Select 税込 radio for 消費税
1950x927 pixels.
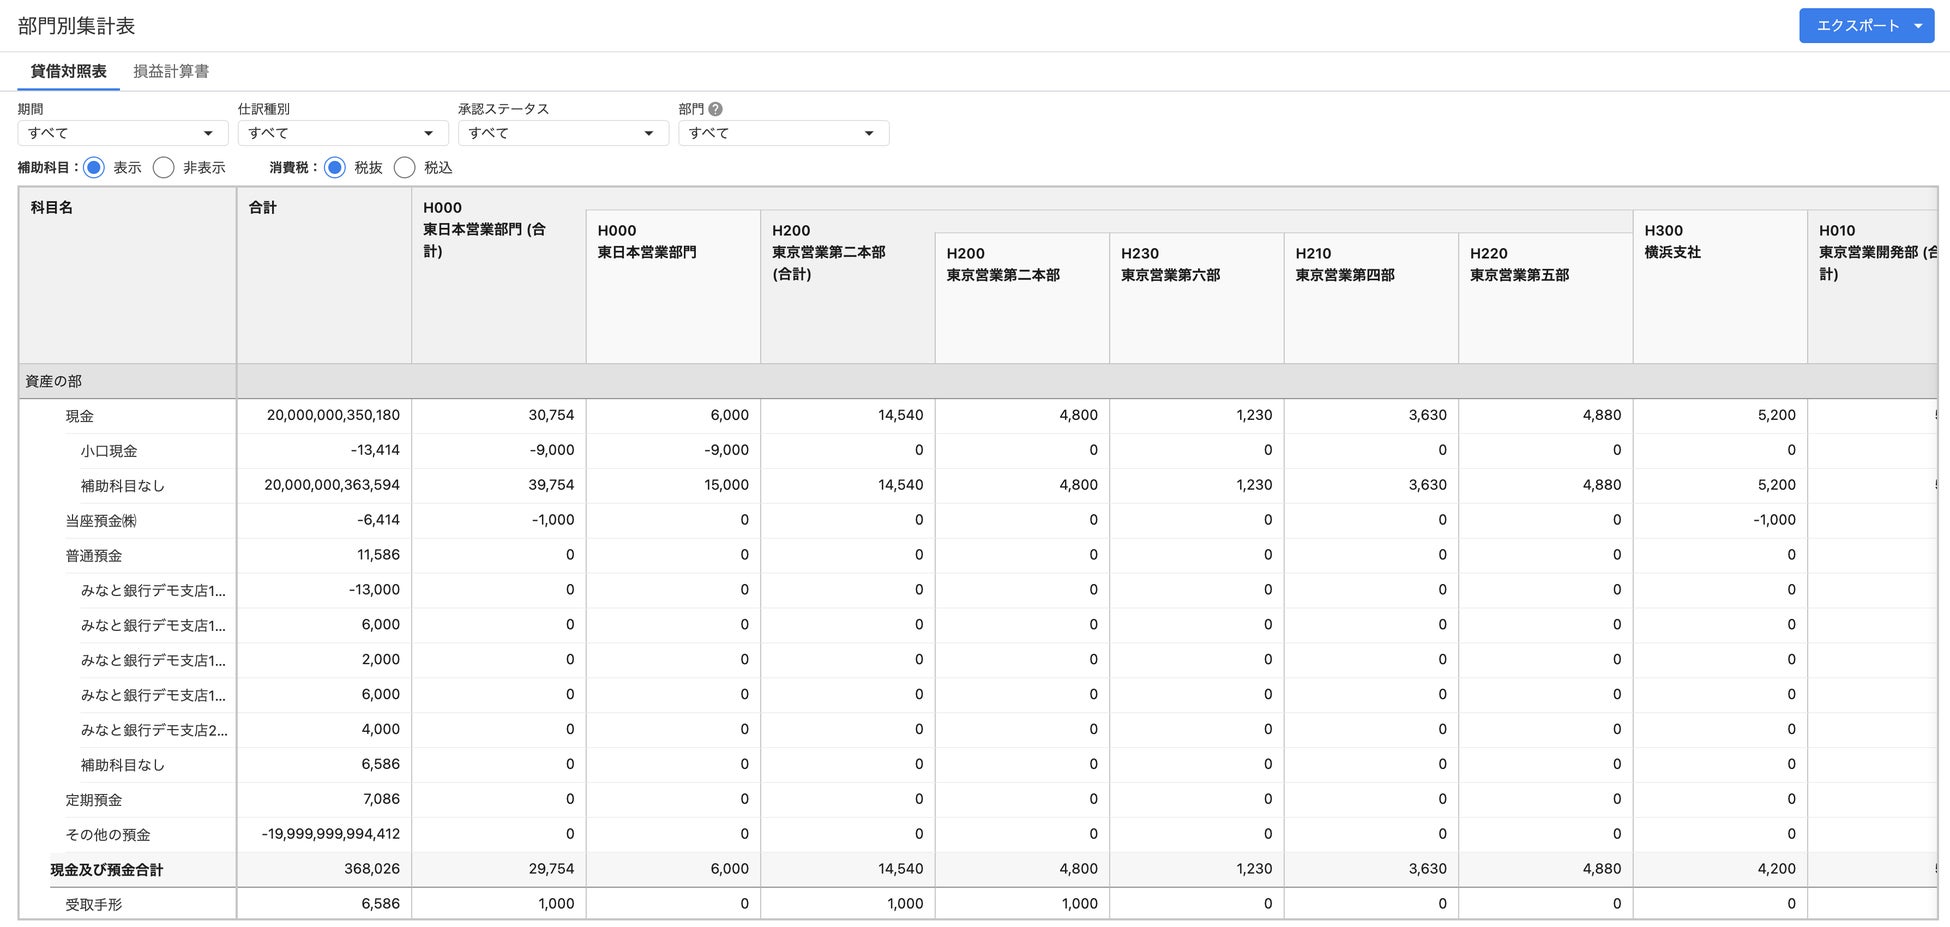click(x=405, y=168)
